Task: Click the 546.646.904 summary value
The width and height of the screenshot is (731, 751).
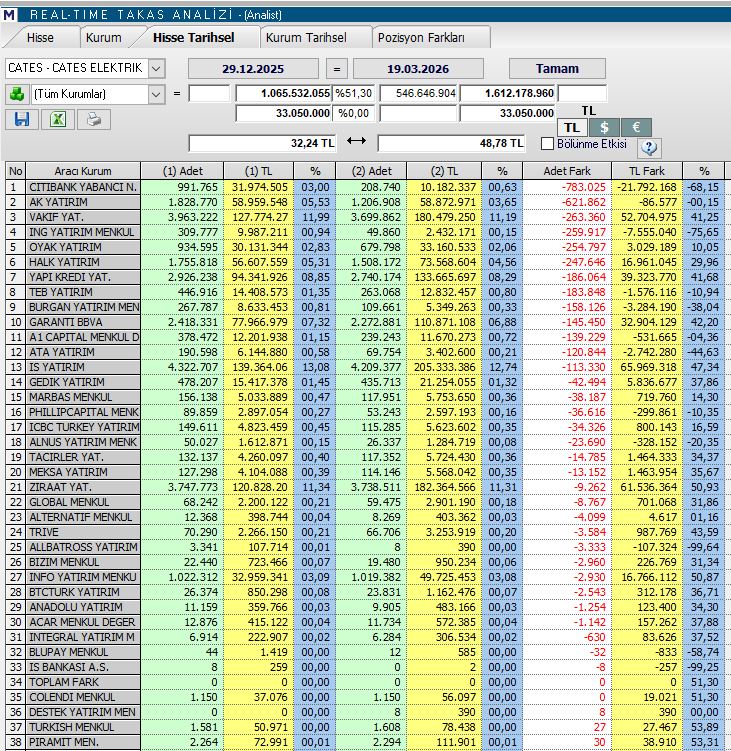Action: pyautogui.click(x=418, y=93)
